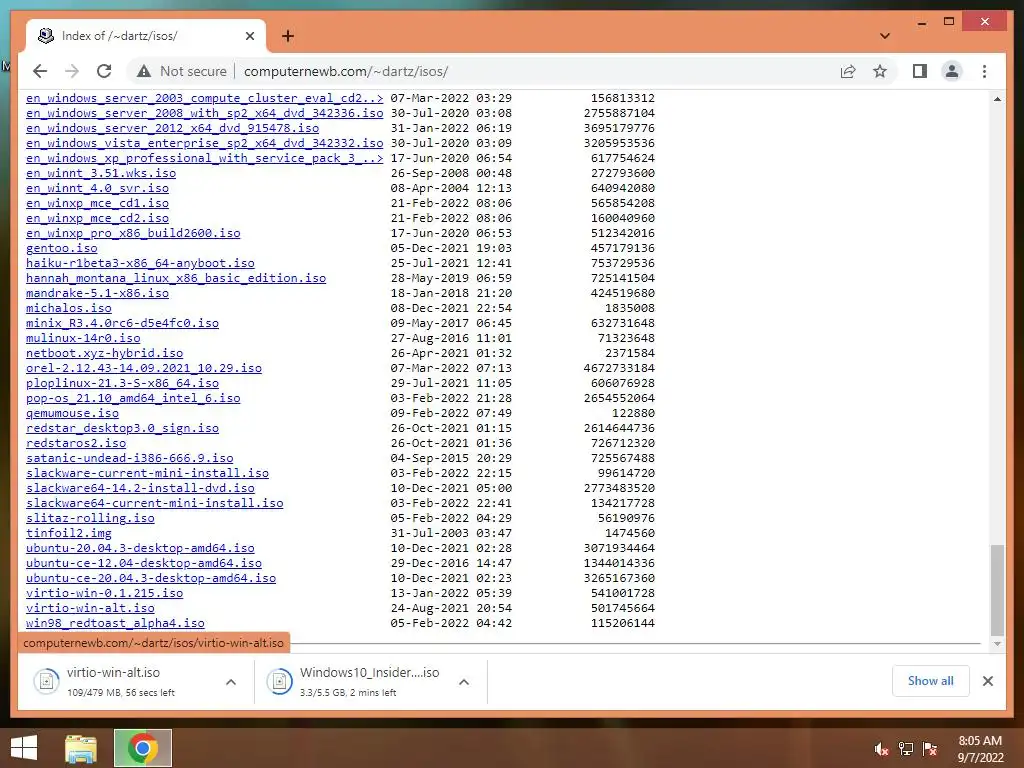The width and height of the screenshot is (1024, 768).
Task: Open the tab search chevron
Action: point(885,36)
